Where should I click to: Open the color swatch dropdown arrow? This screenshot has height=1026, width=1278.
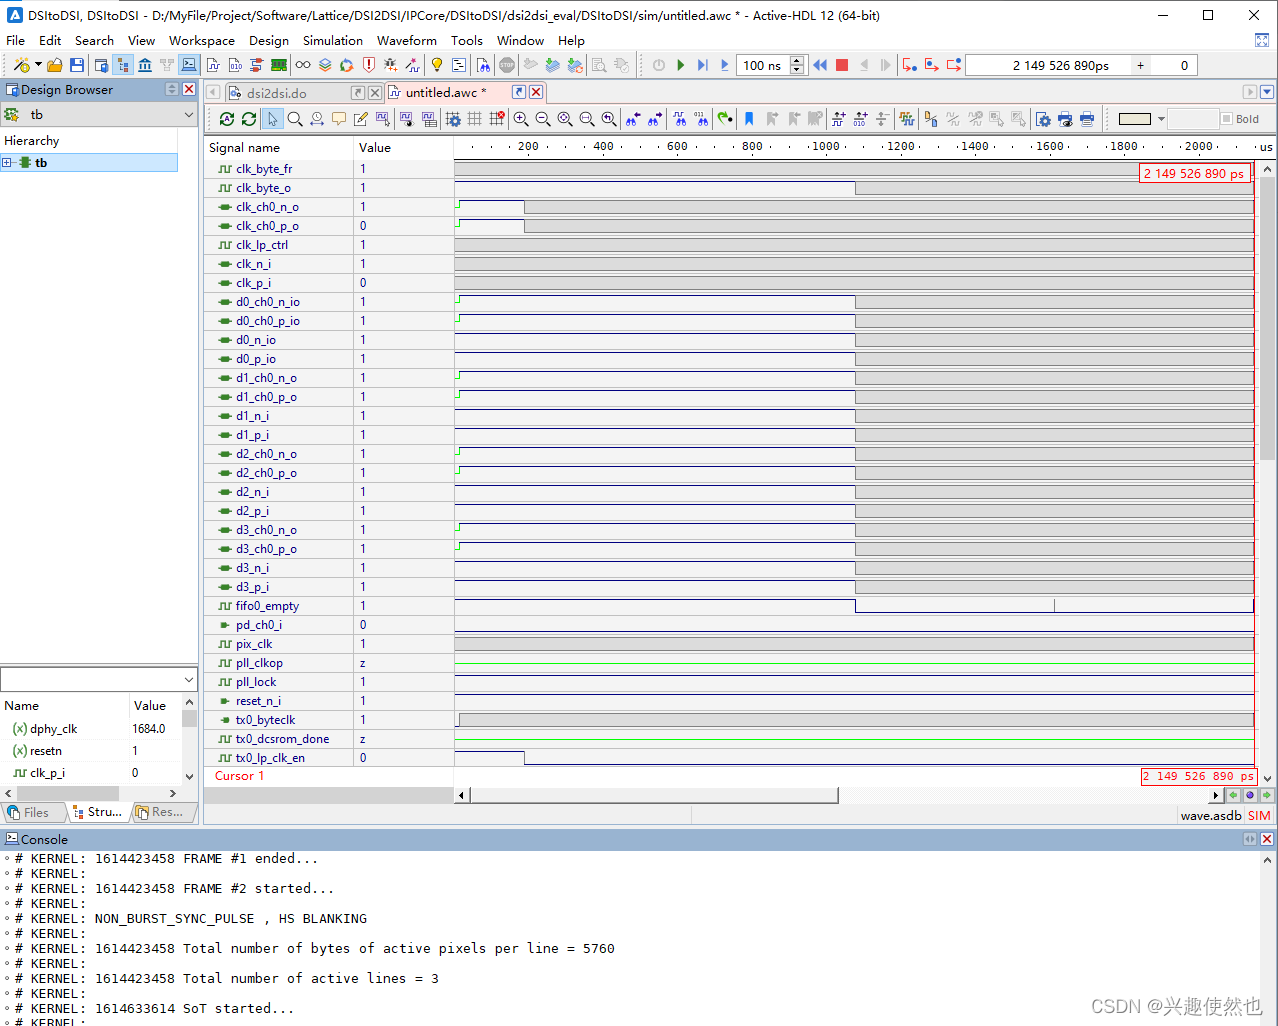(x=1161, y=119)
